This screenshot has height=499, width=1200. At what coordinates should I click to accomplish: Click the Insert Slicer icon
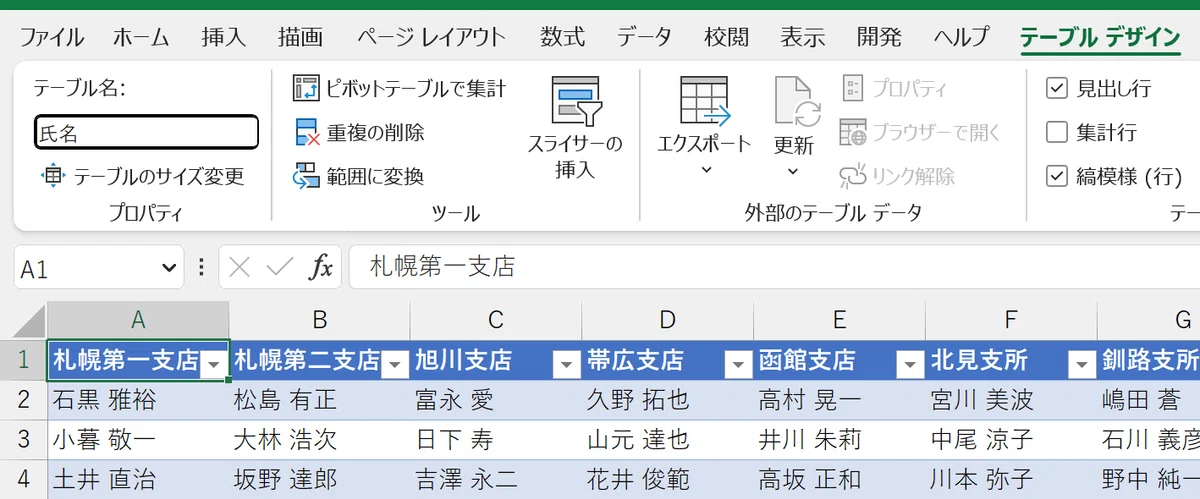575,101
